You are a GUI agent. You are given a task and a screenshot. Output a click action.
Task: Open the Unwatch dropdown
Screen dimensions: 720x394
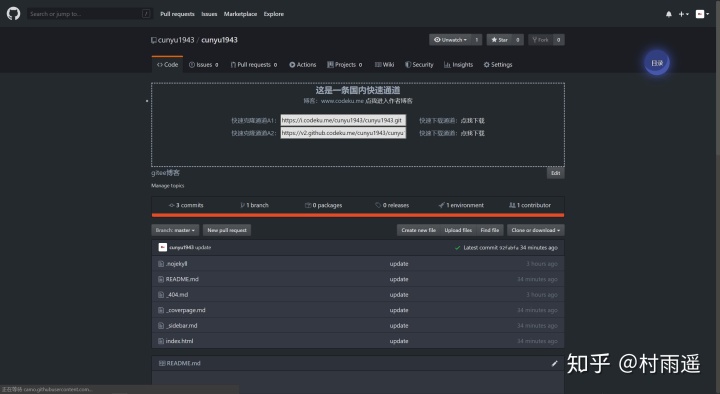tap(450, 40)
